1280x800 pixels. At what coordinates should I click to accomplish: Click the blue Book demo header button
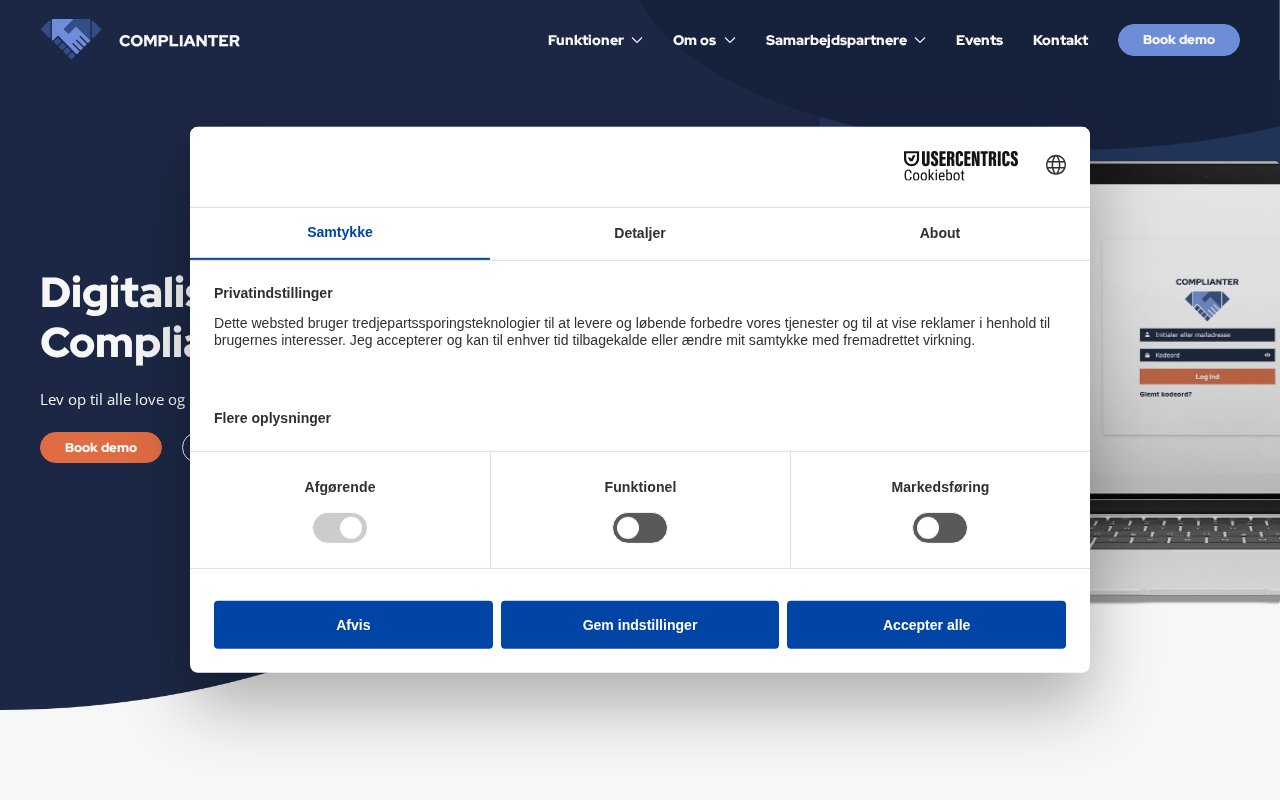point(1179,40)
